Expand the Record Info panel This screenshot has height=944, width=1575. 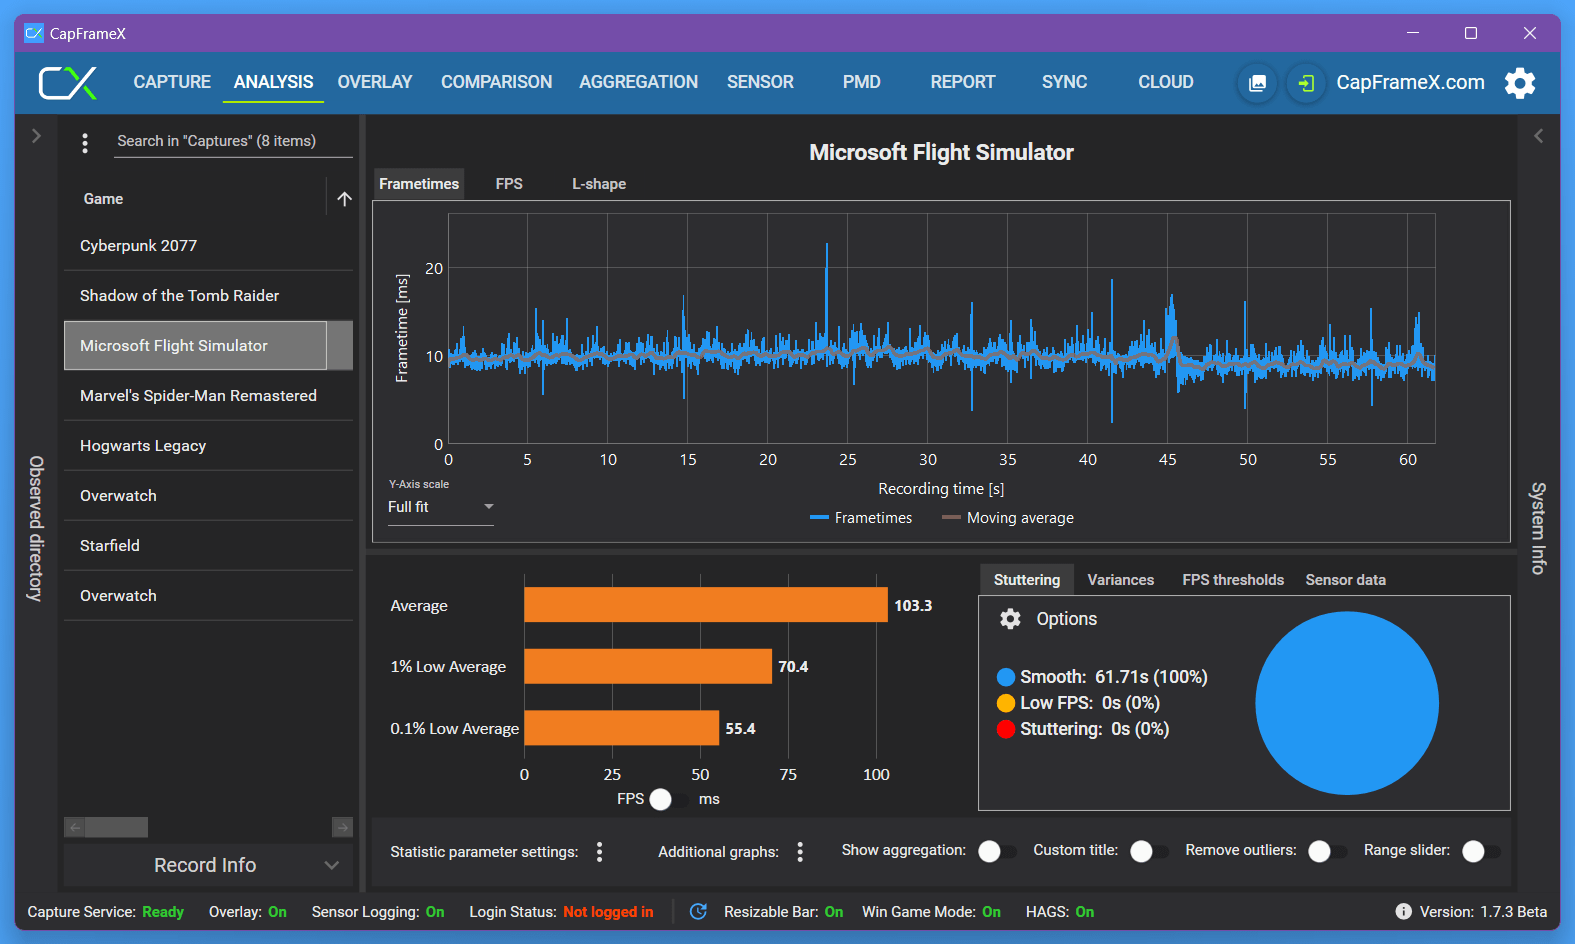point(208,865)
